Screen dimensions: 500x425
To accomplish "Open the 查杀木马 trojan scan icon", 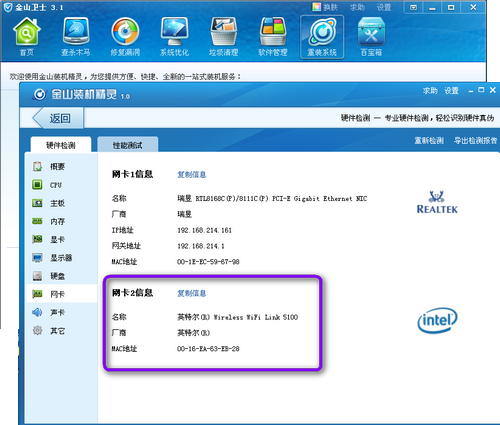I will 76,37.
